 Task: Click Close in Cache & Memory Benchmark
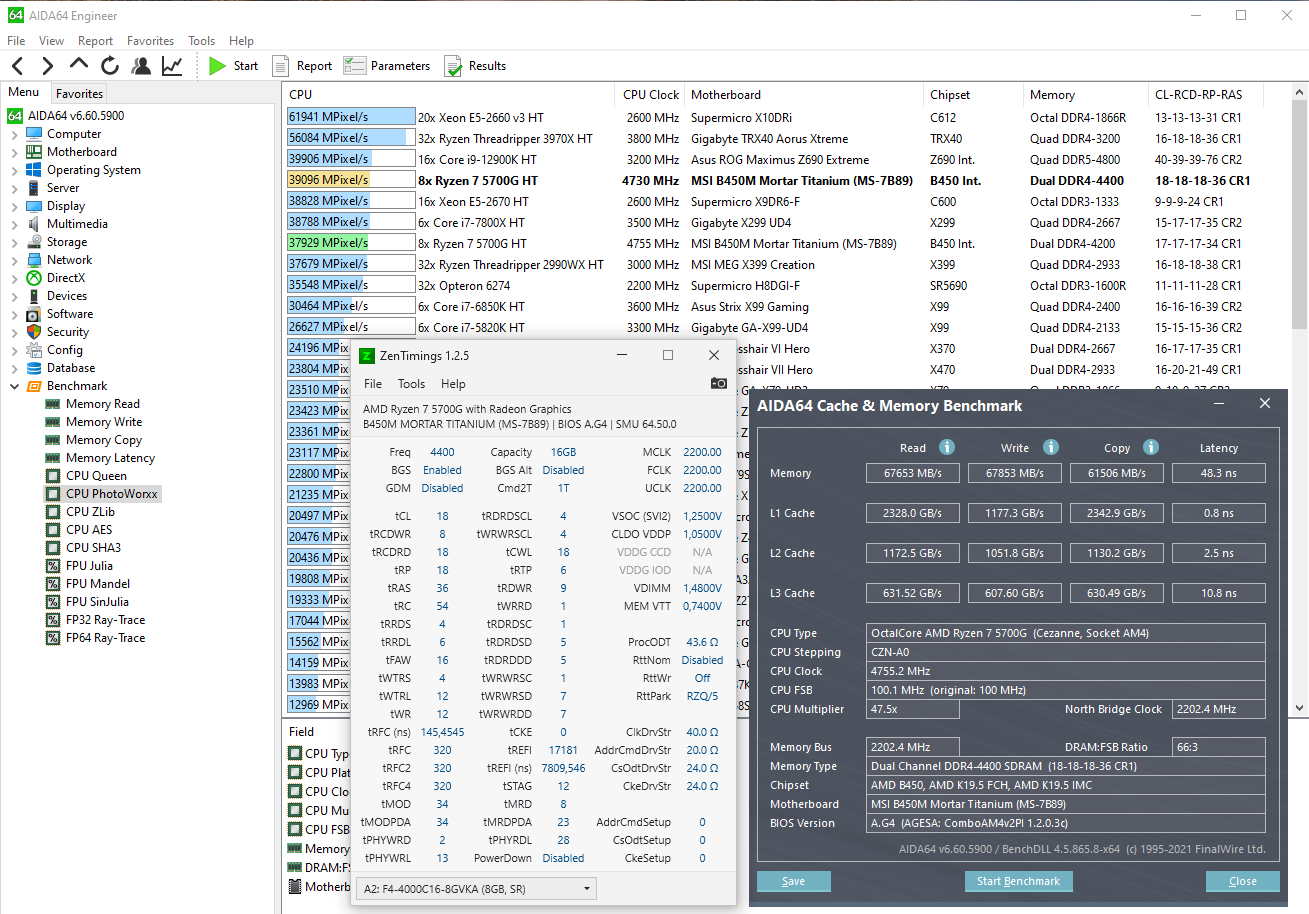point(1243,881)
